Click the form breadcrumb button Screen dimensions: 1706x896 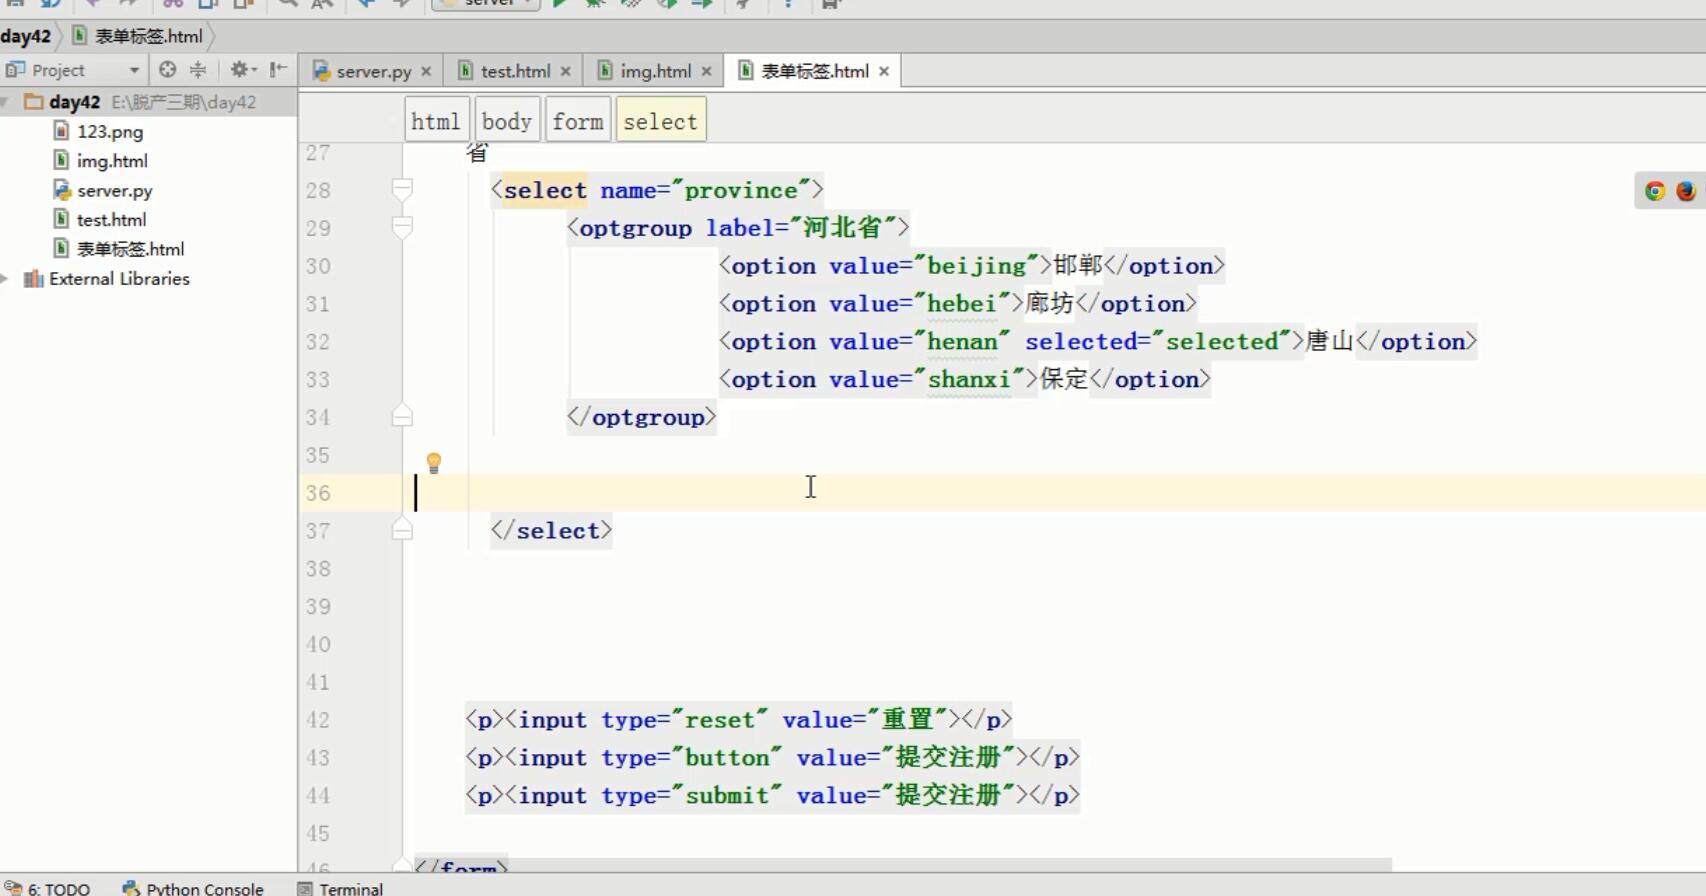578,121
